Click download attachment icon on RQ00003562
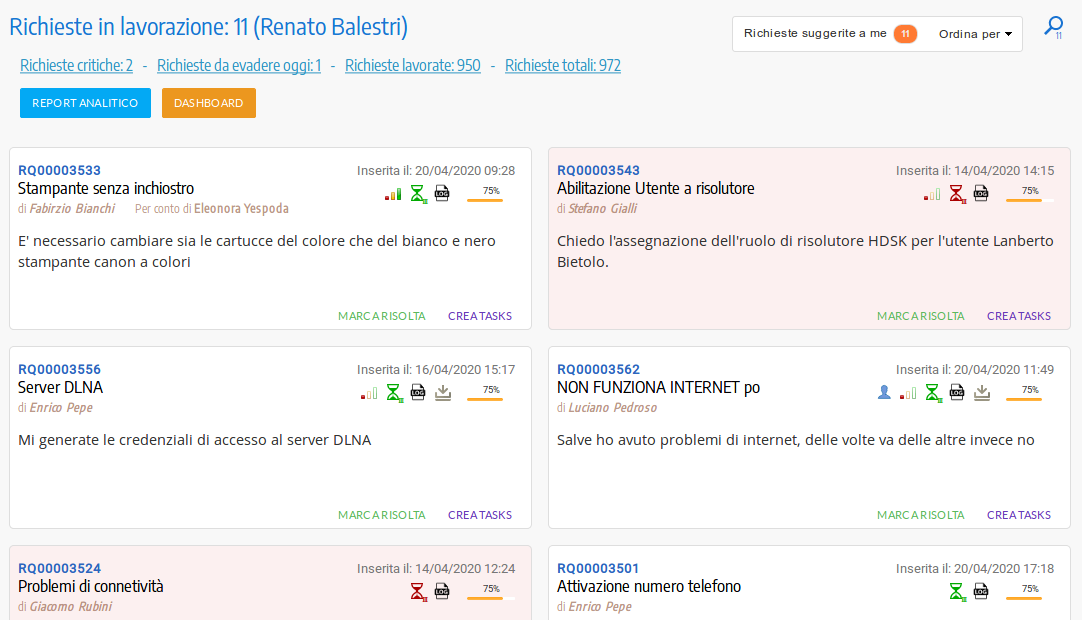The width and height of the screenshot is (1082, 620). click(x=982, y=393)
